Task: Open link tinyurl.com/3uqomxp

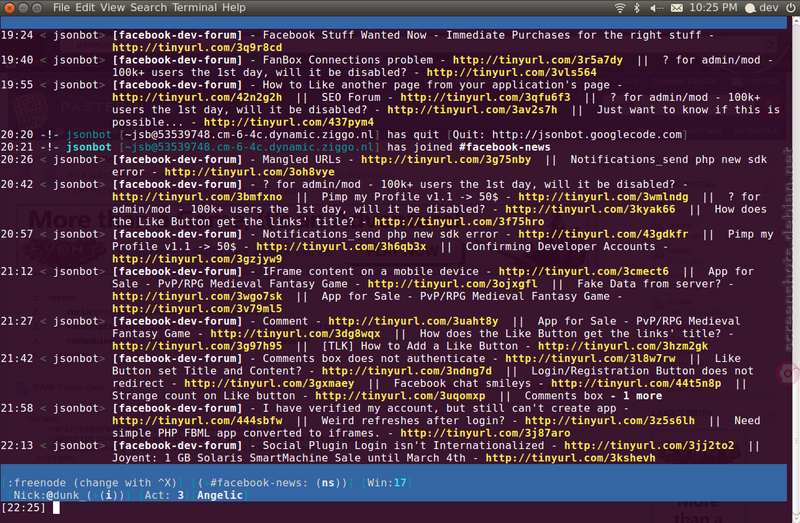Action: pyautogui.click(x=400, y=395)
